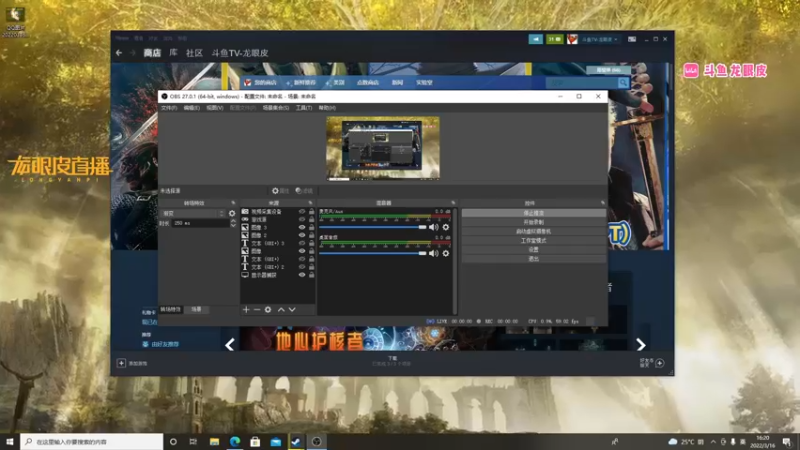Toggle lock on 图像 3 source

(311, 228)
